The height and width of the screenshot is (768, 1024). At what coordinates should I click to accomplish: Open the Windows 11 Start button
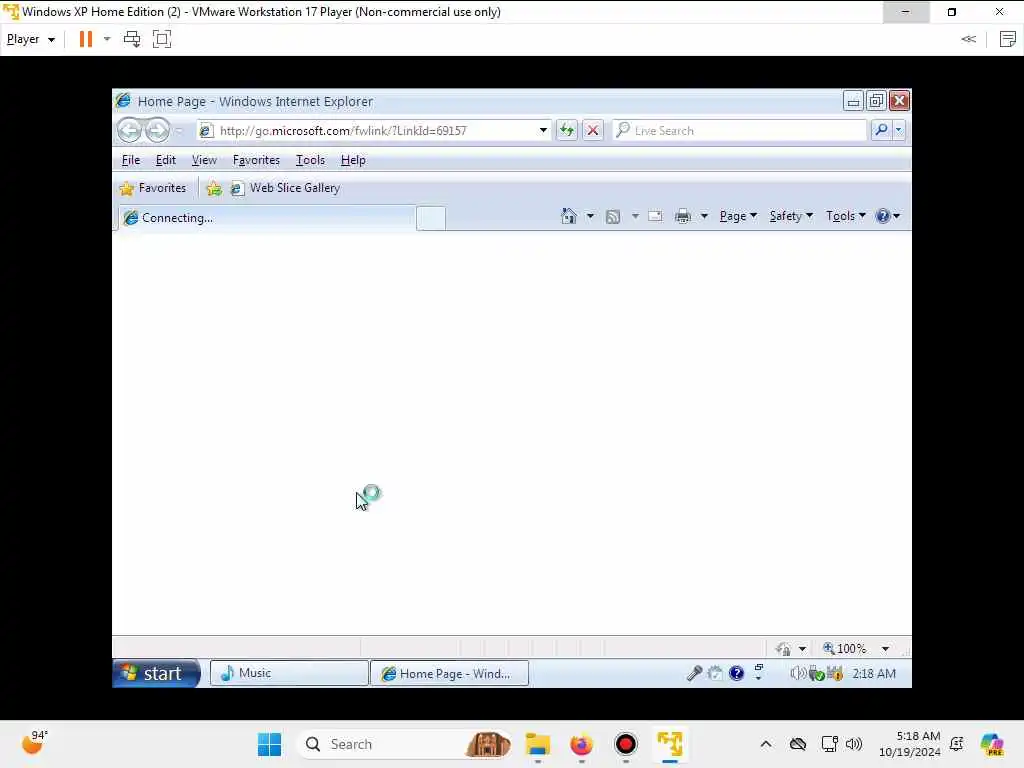pyautogui.click(x=269, y=744)
